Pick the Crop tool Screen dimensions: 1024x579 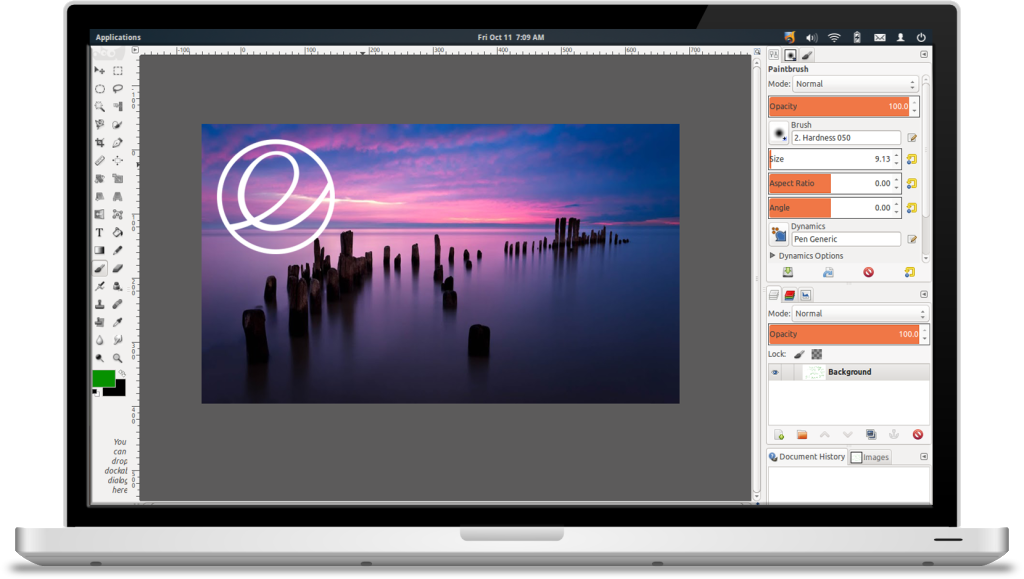tap(100, 142)
